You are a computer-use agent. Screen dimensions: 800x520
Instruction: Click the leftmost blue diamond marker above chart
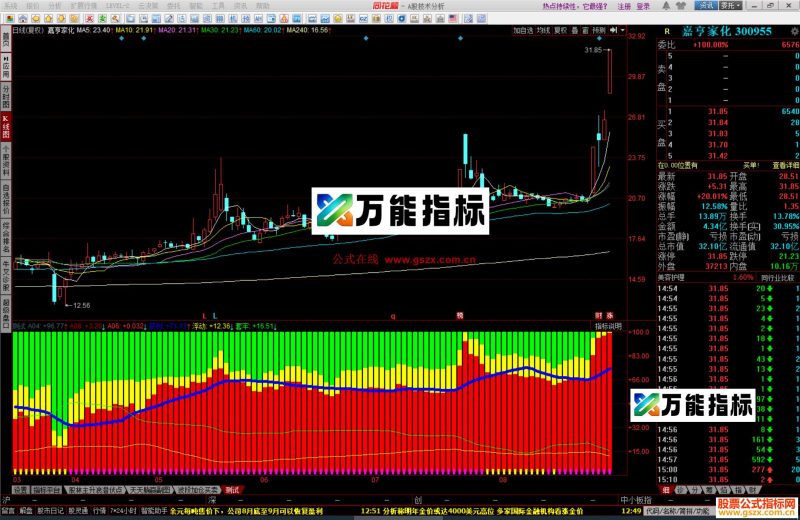[121, 38]
